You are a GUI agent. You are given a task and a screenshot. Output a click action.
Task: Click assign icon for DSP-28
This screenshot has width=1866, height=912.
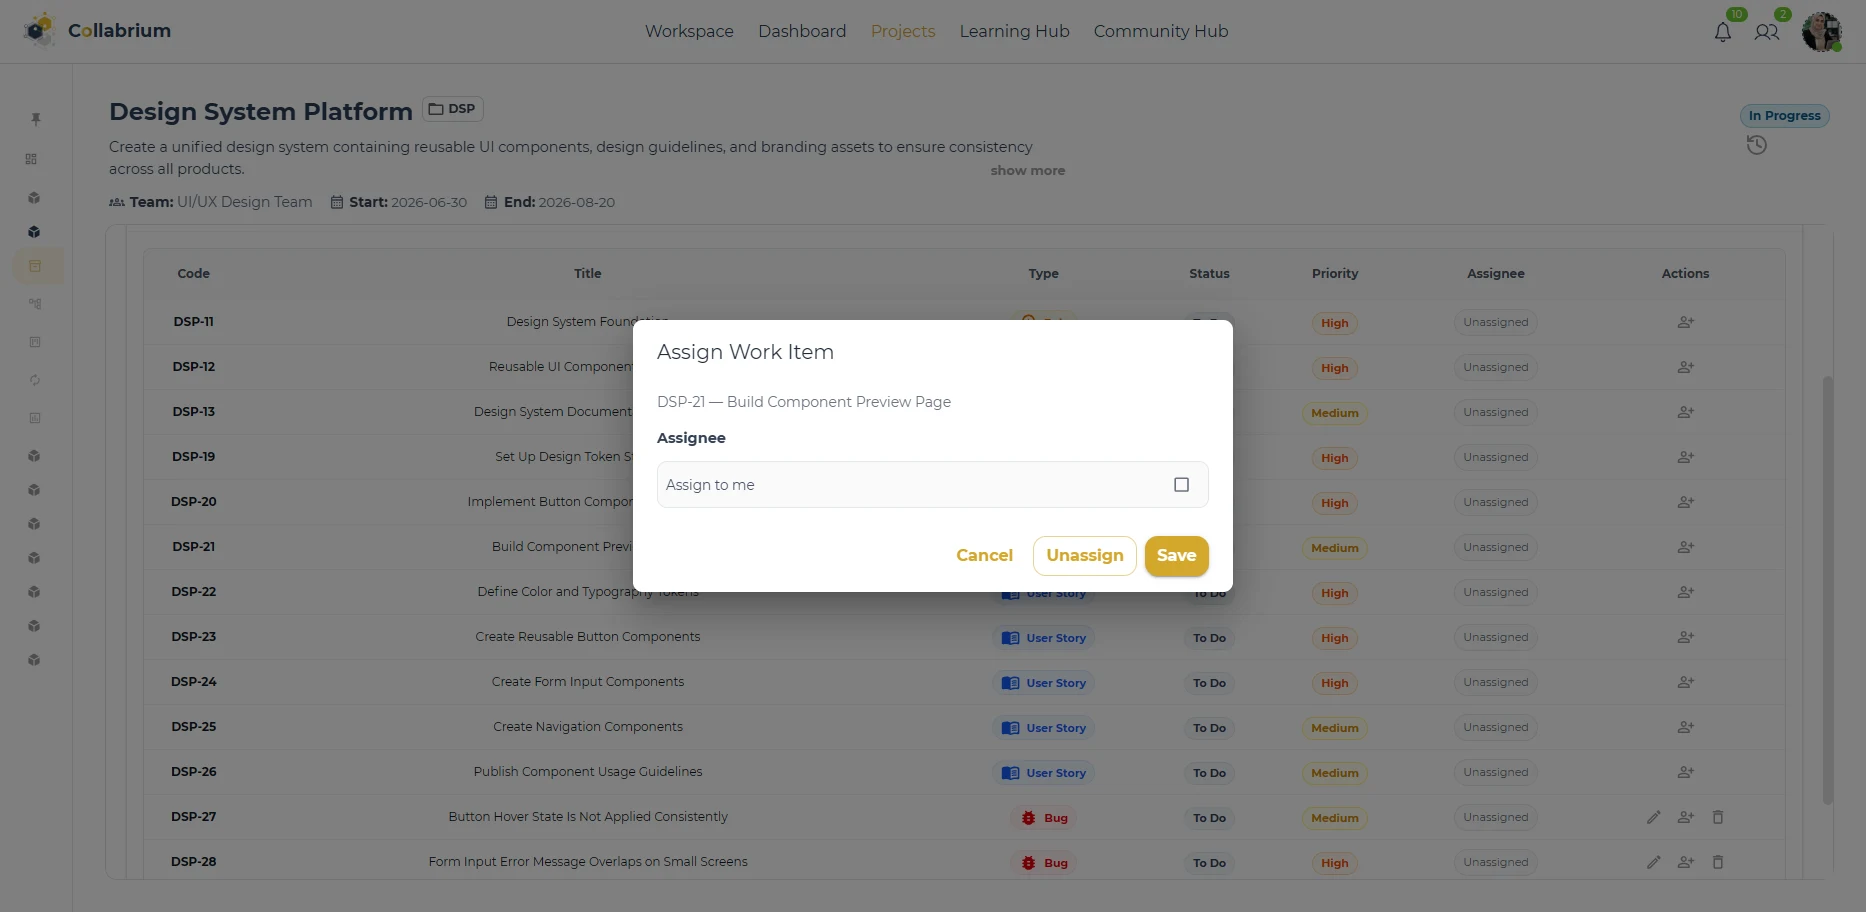pyautogui.click(x=1686, y=862)
